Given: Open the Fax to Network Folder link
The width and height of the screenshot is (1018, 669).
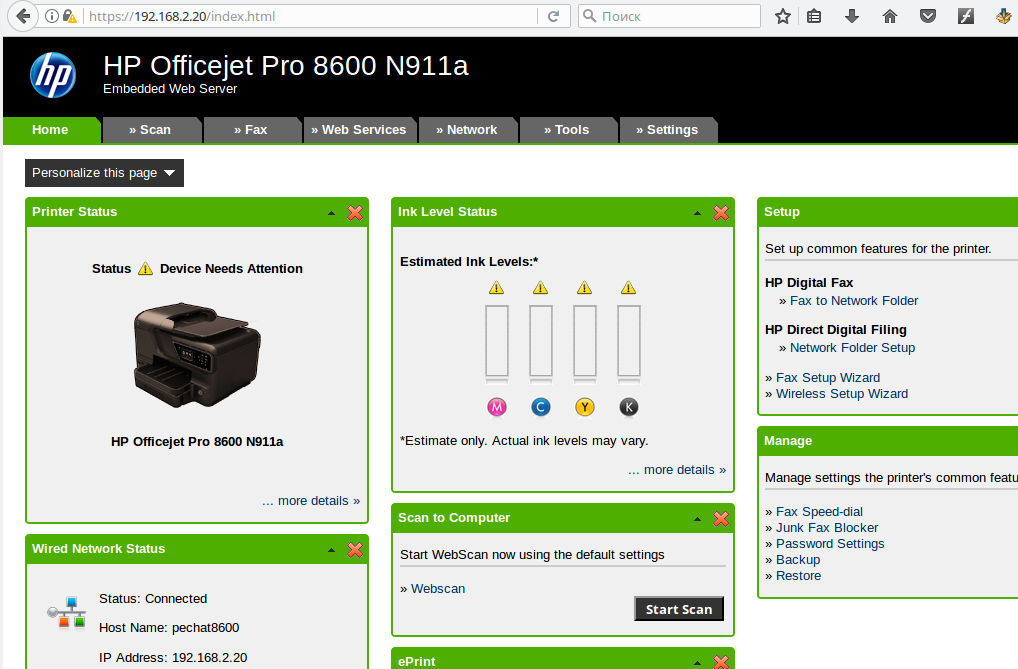Looking at the screenshot, I should point(854,301).
